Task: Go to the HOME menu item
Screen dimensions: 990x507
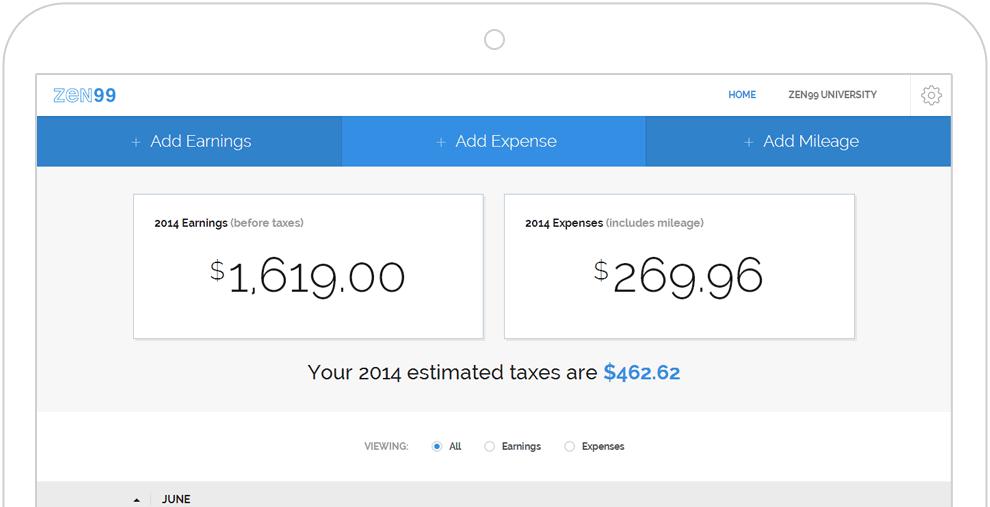Action: click(742, 95)
